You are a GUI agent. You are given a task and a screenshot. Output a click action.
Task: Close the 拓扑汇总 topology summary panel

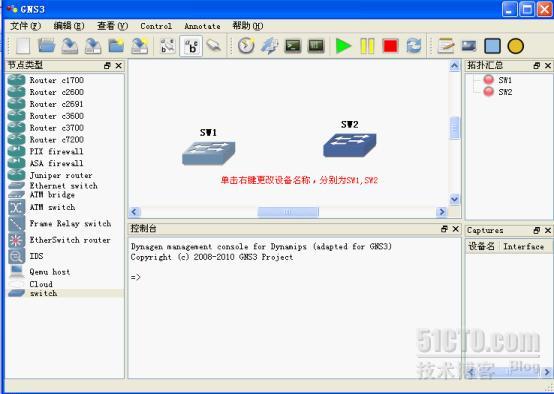click(x=548, y=66)
